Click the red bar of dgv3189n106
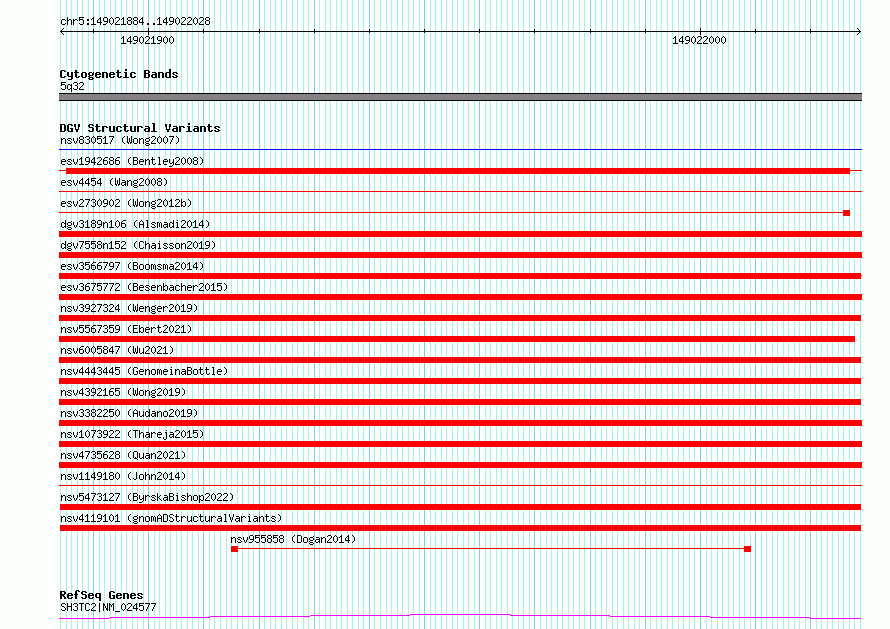Viewport: 890px width, 629px height. pos(460,234)
